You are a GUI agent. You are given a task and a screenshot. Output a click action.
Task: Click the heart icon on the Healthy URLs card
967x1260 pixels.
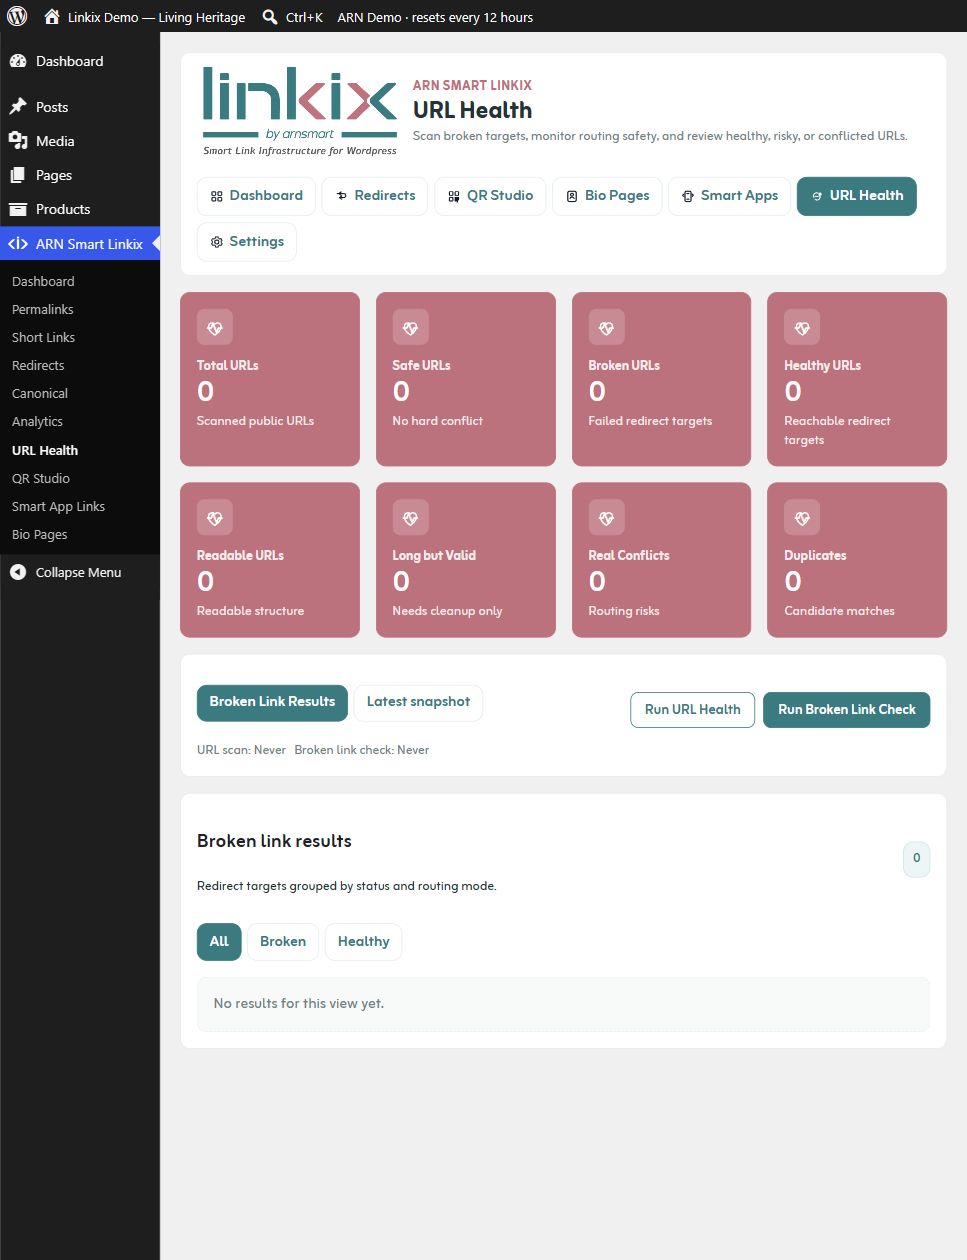[x=802, y=328]
